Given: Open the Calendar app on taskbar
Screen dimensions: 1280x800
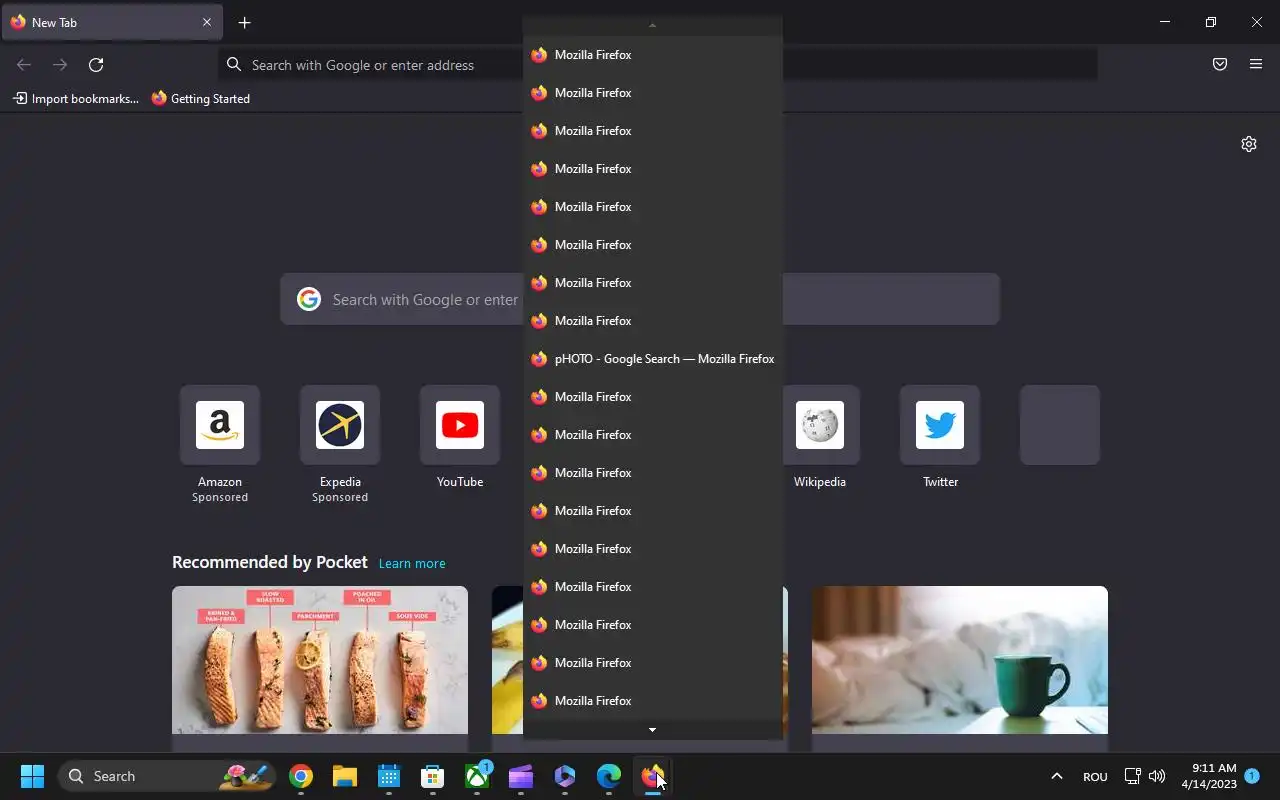Looking at the screenshot, I should [389, 776].
